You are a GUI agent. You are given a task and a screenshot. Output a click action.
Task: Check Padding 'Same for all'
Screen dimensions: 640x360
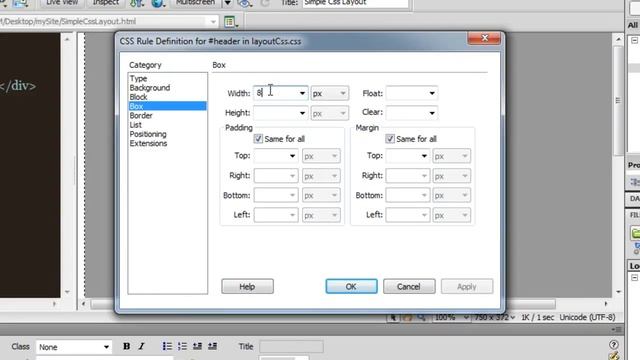[x=258, y=139]
